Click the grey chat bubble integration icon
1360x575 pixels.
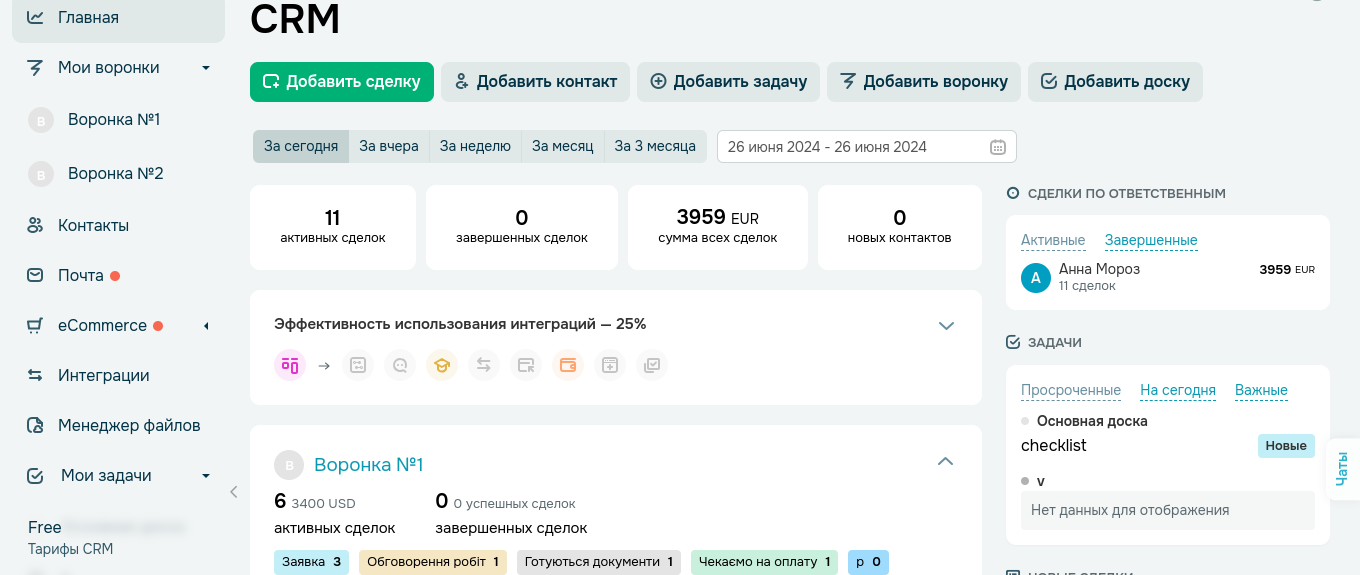tap(400, 365)
